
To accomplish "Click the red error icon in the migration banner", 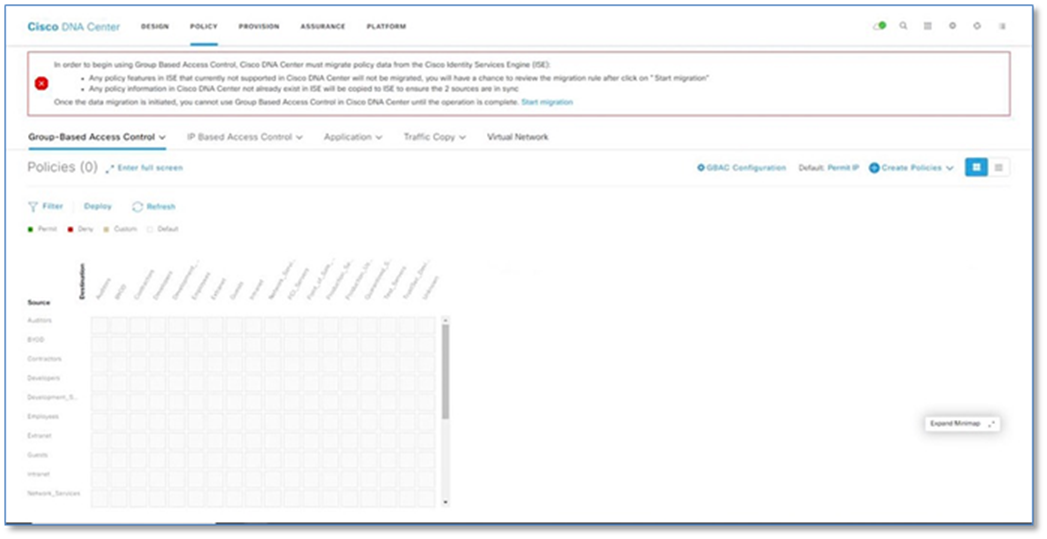I will [x=41, y=83].
